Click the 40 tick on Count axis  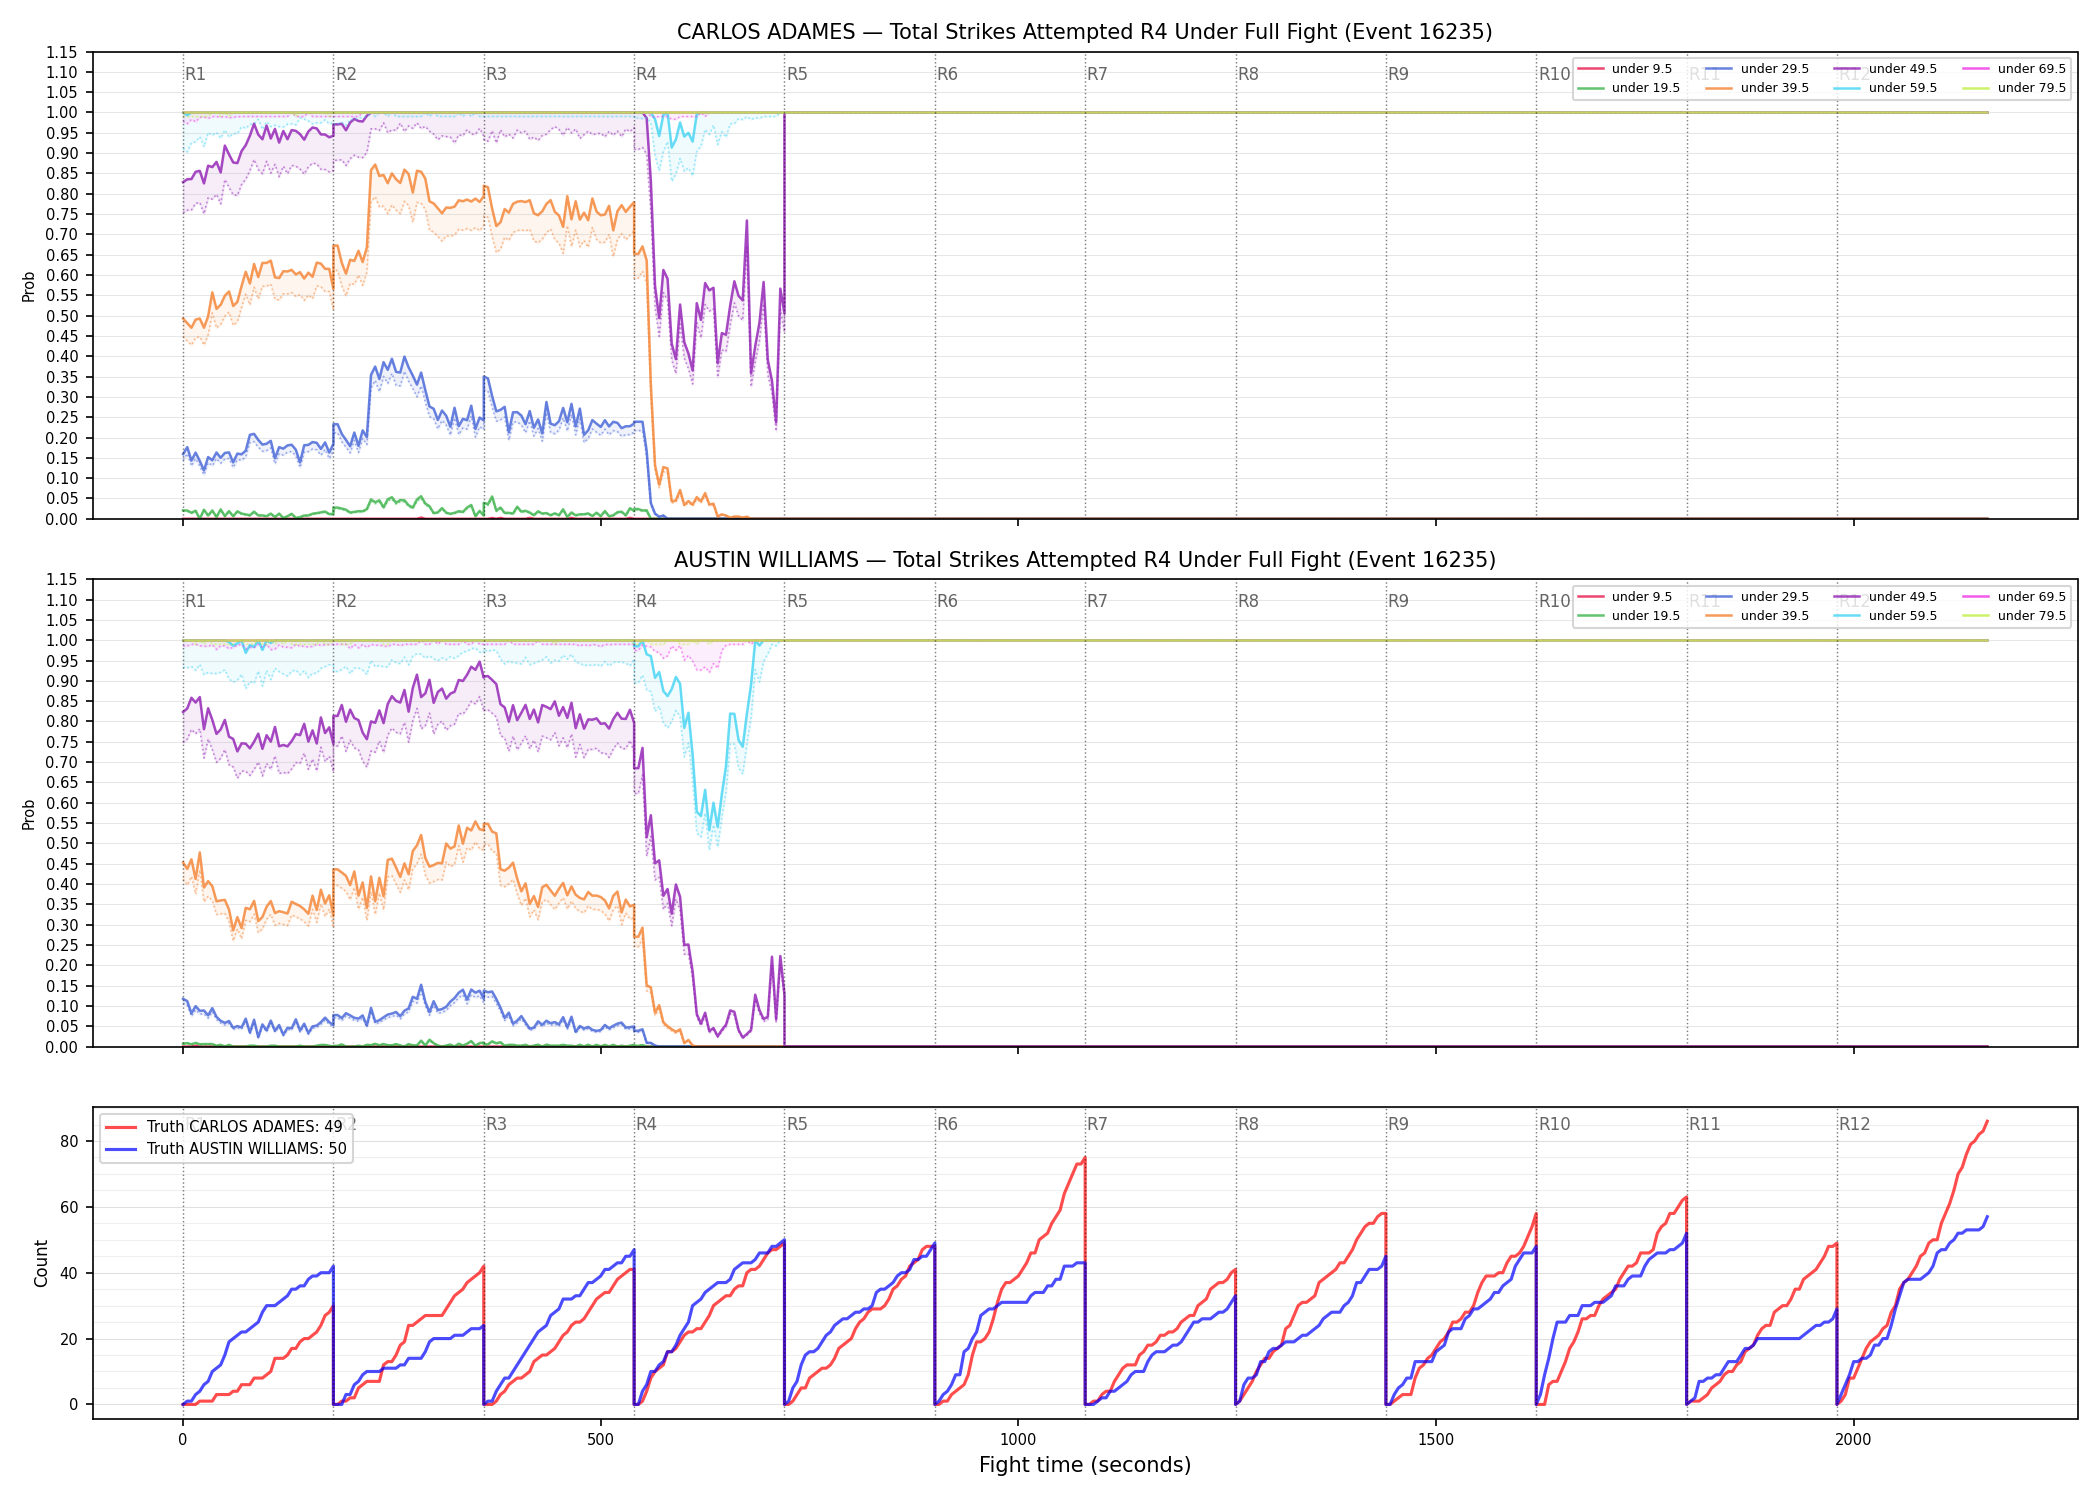click(69, 1273)
